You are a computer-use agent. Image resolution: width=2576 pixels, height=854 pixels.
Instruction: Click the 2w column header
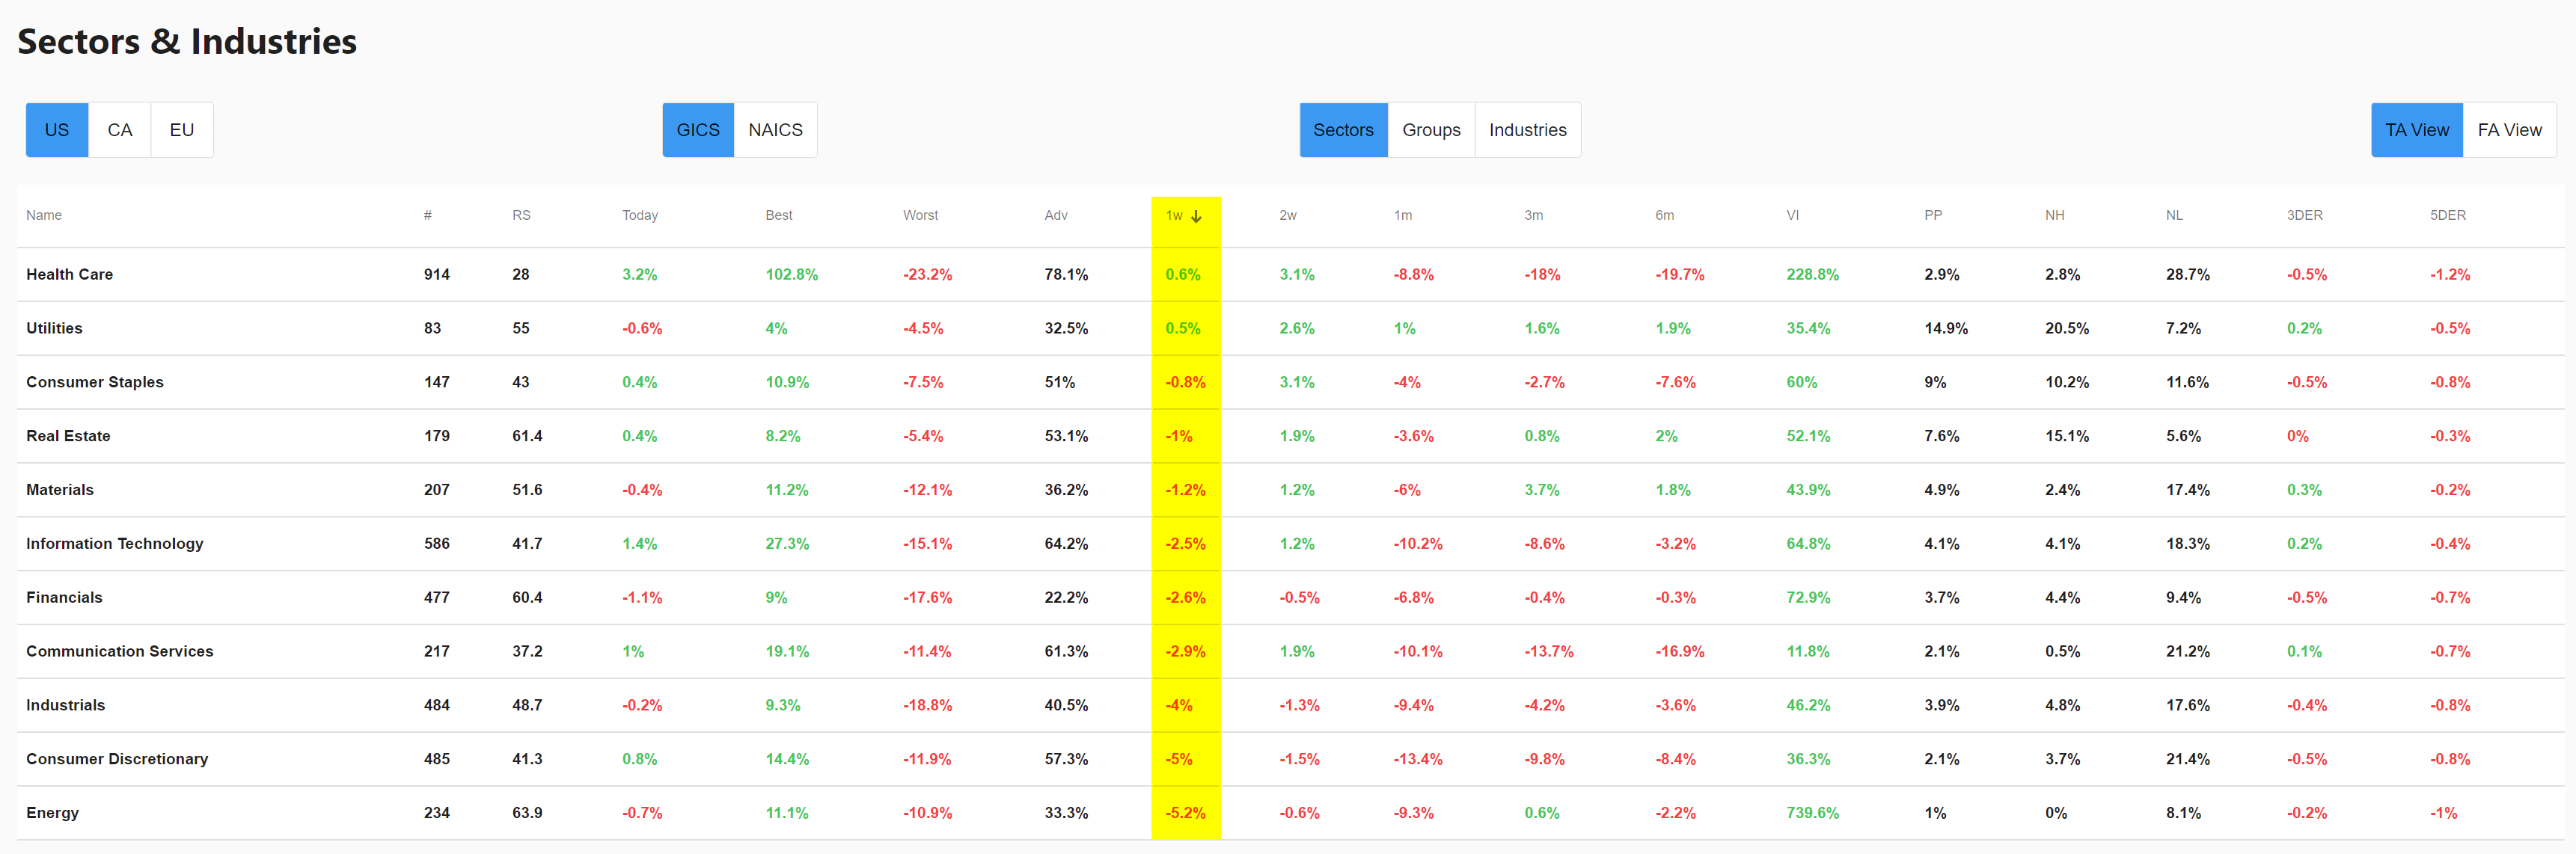click(x=1291, y=215)
